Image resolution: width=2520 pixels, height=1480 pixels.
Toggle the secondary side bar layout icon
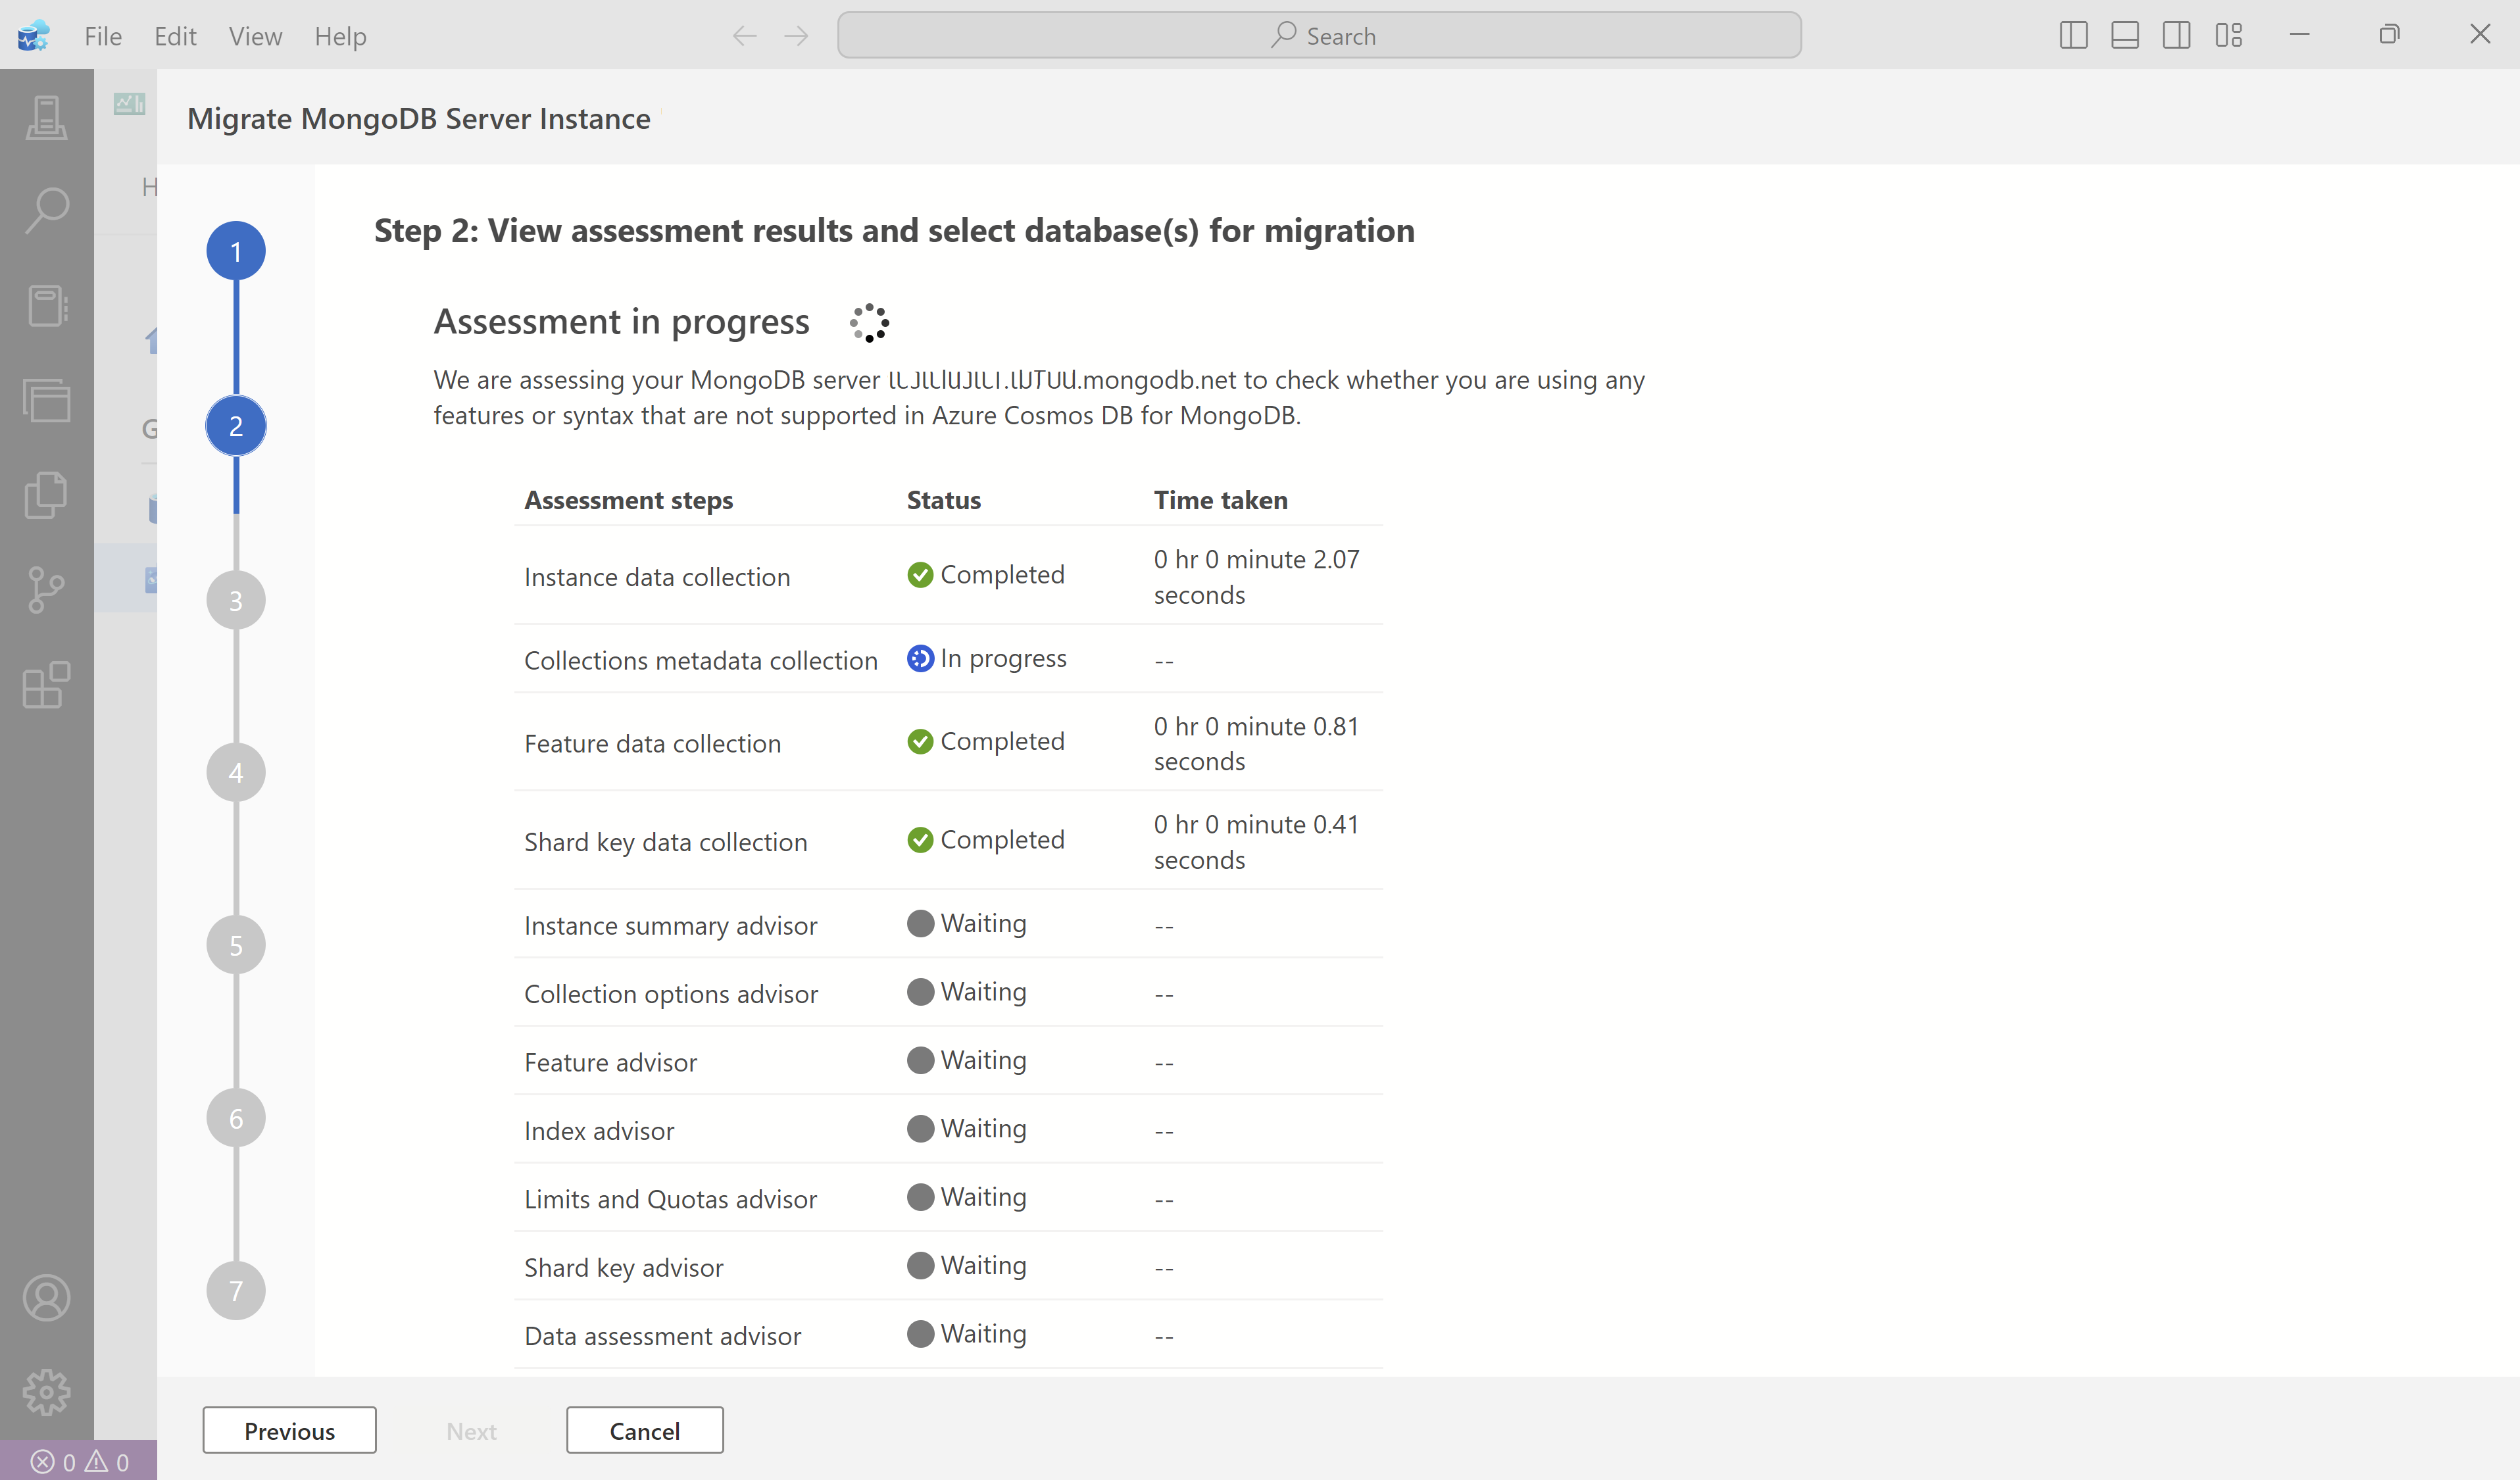[x=2176, y=36]
